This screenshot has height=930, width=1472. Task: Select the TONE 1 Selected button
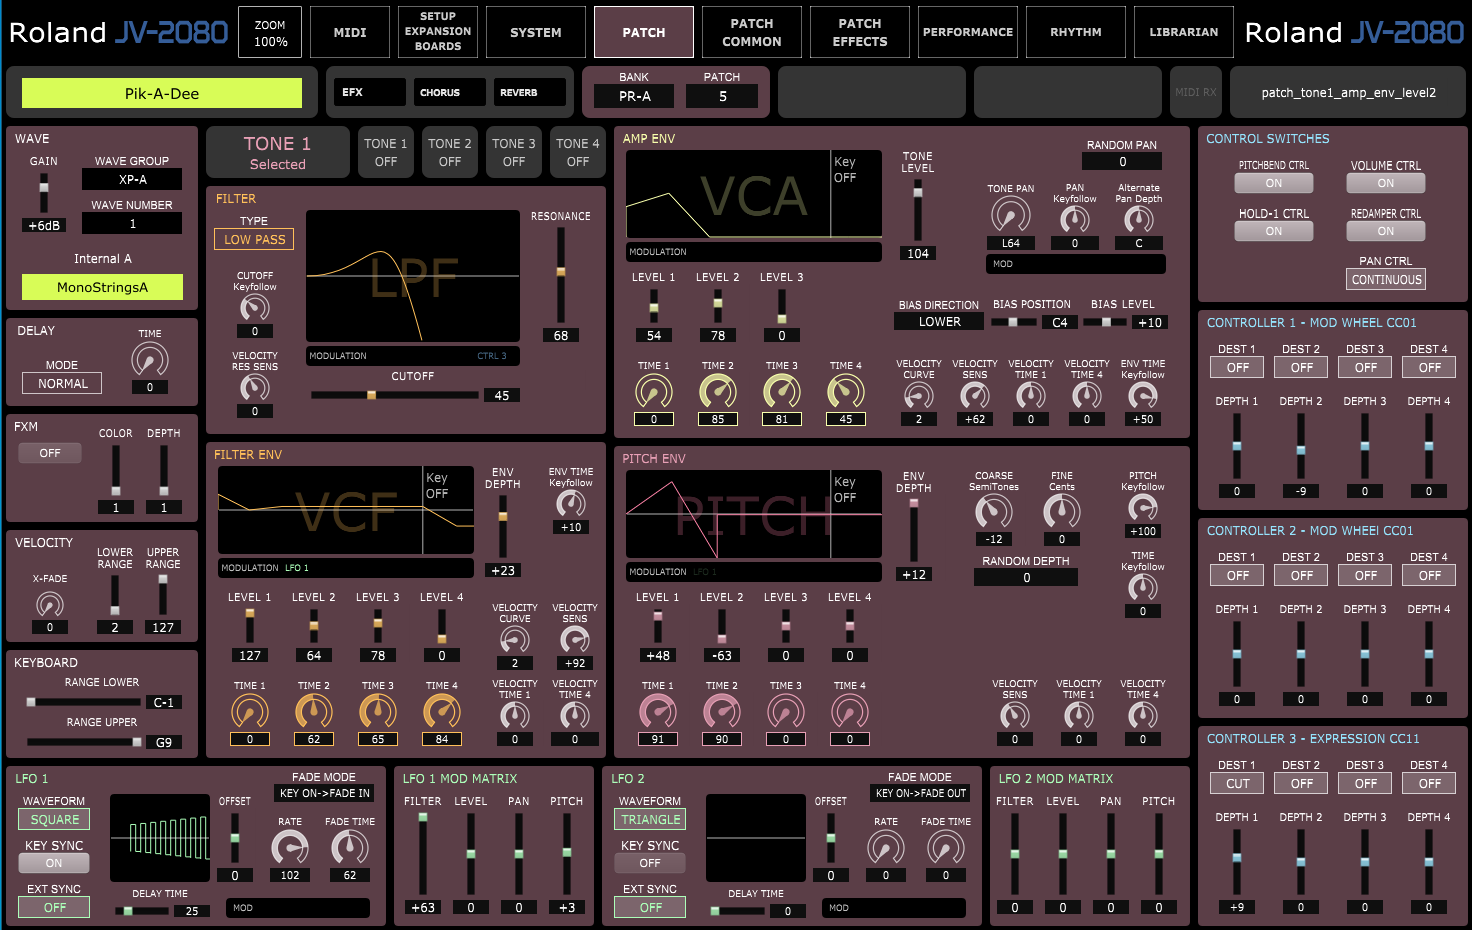278,152
